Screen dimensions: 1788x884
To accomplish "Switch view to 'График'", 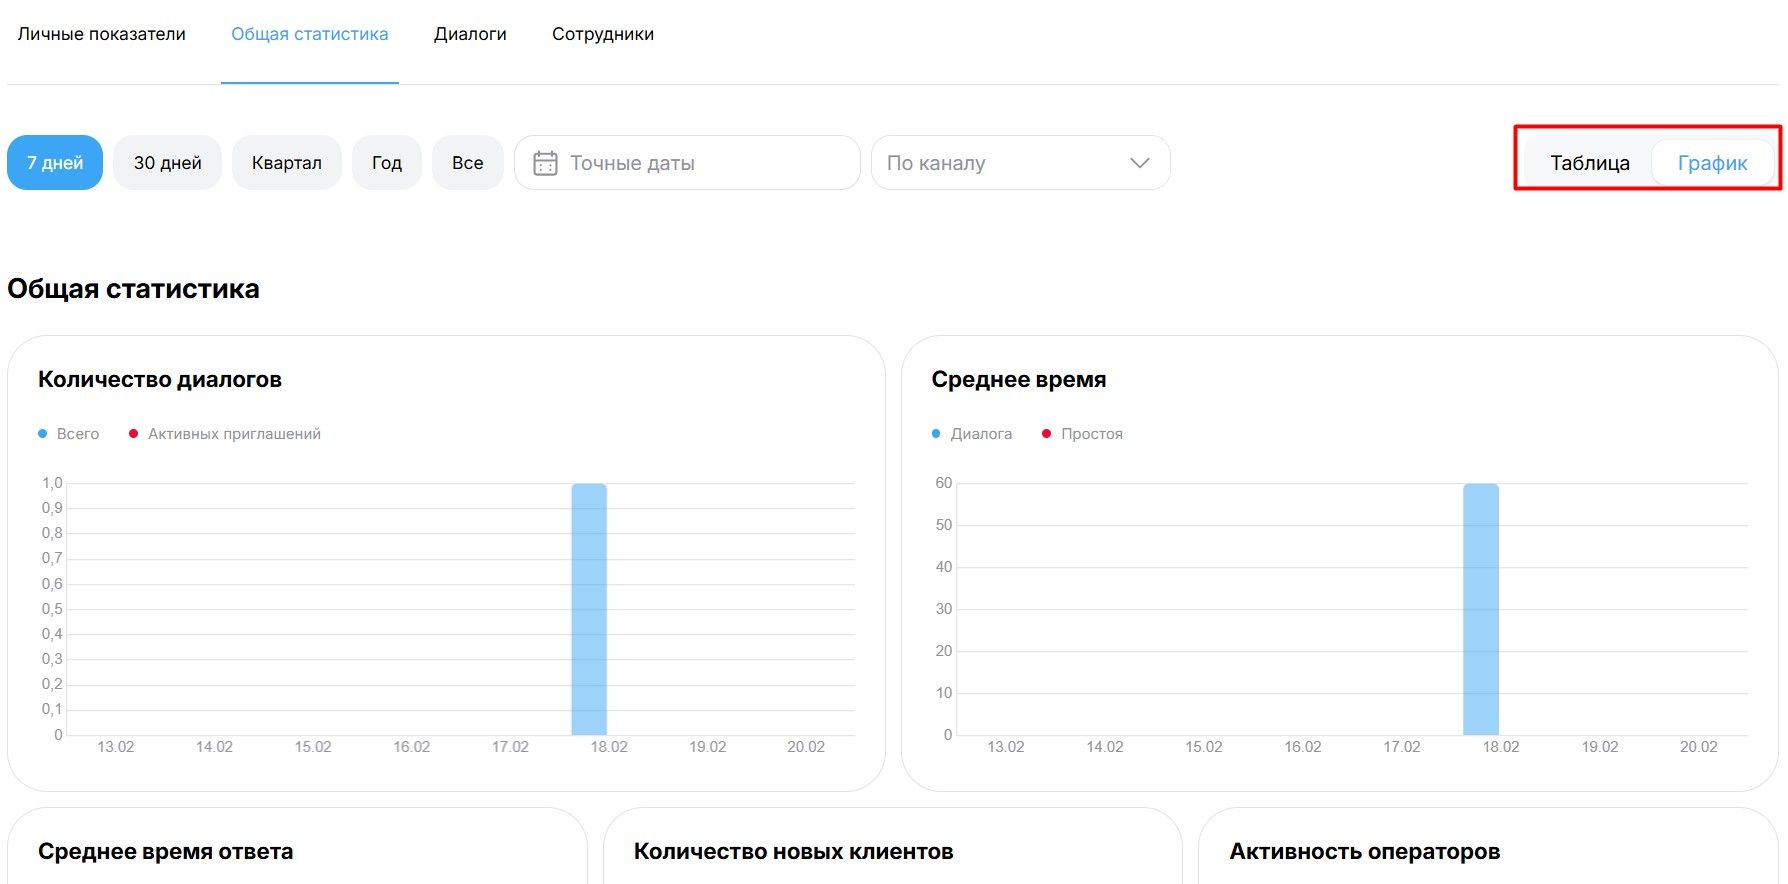I will 1712,163.
